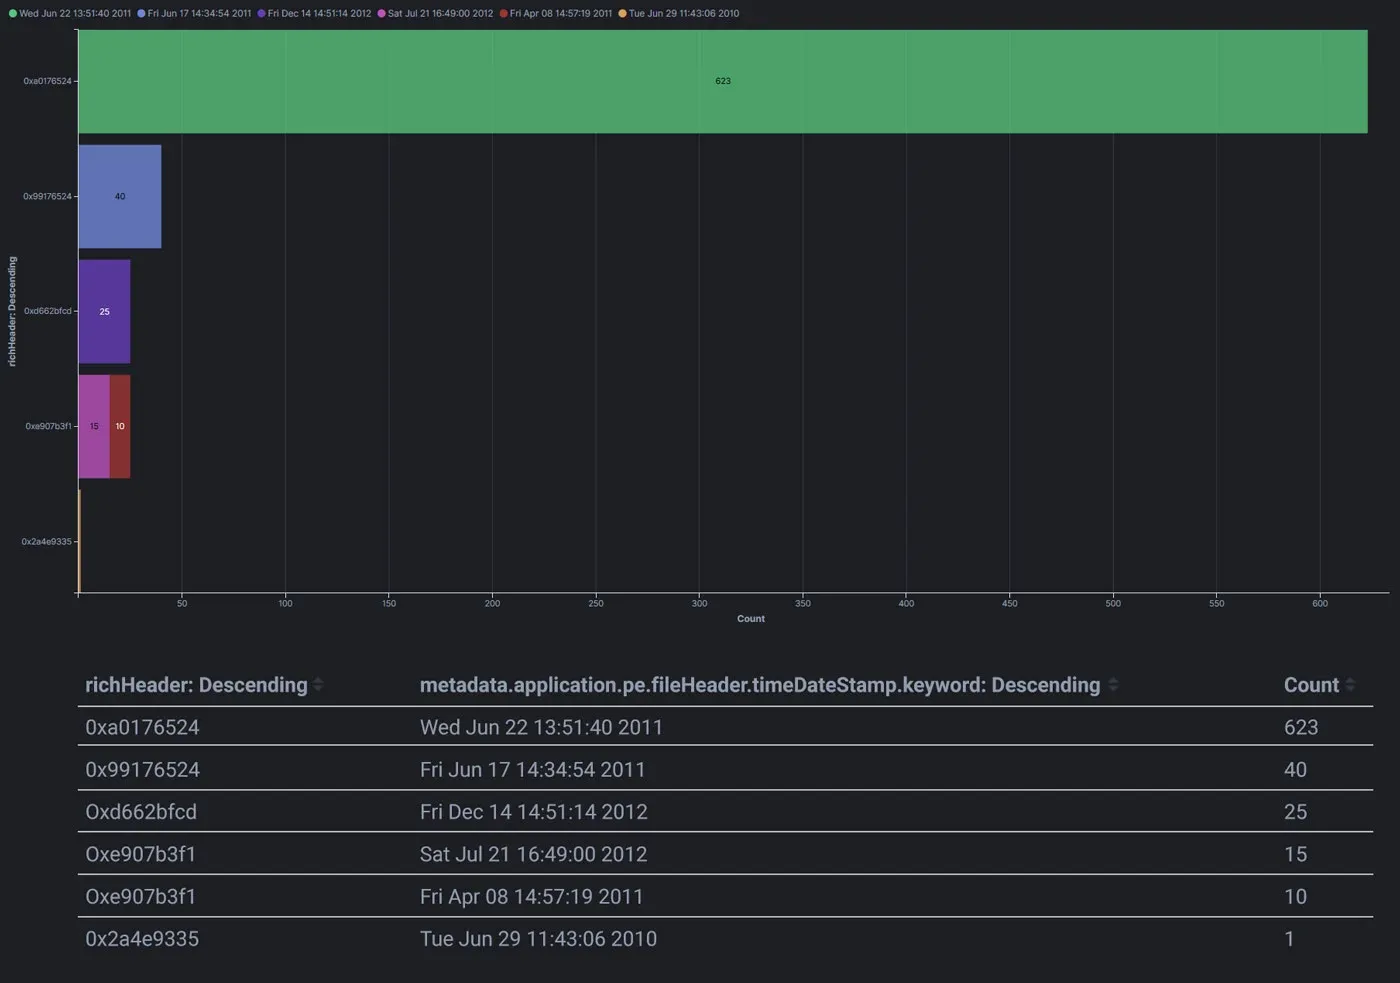The height and width of the screenshot is (983, 1400).
Task: Click the purple dot beside 'Fri Dec 14 14:51:14 2012'
Action: coord(260,13)
